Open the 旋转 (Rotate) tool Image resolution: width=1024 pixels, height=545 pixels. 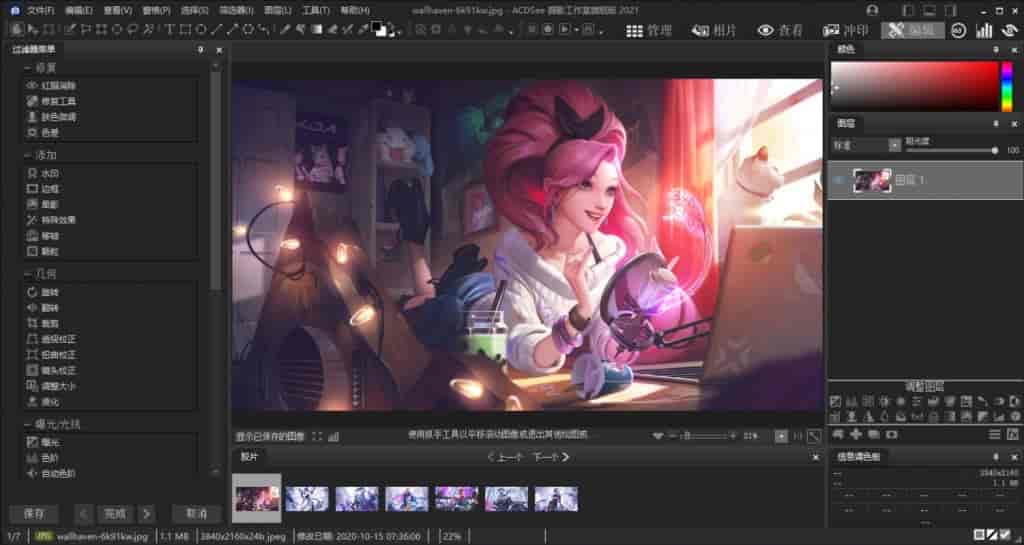(50, 292)
